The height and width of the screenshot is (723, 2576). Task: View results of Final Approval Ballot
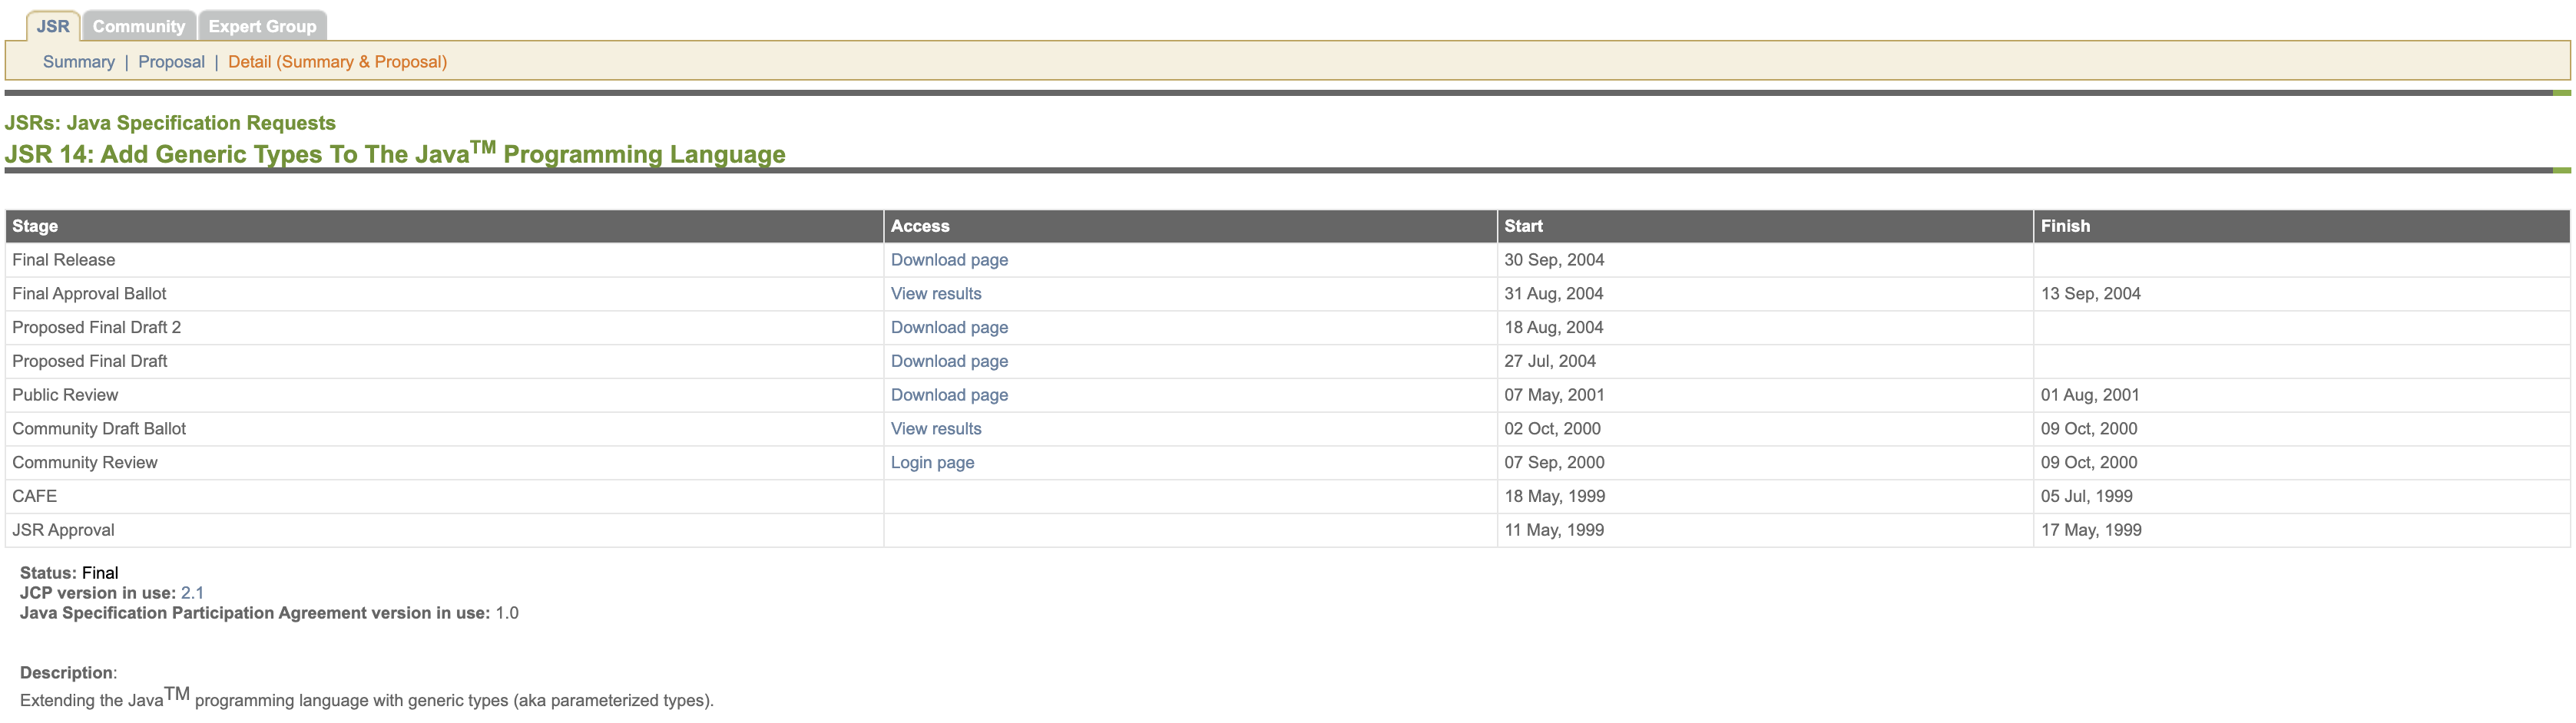point(935,294)
